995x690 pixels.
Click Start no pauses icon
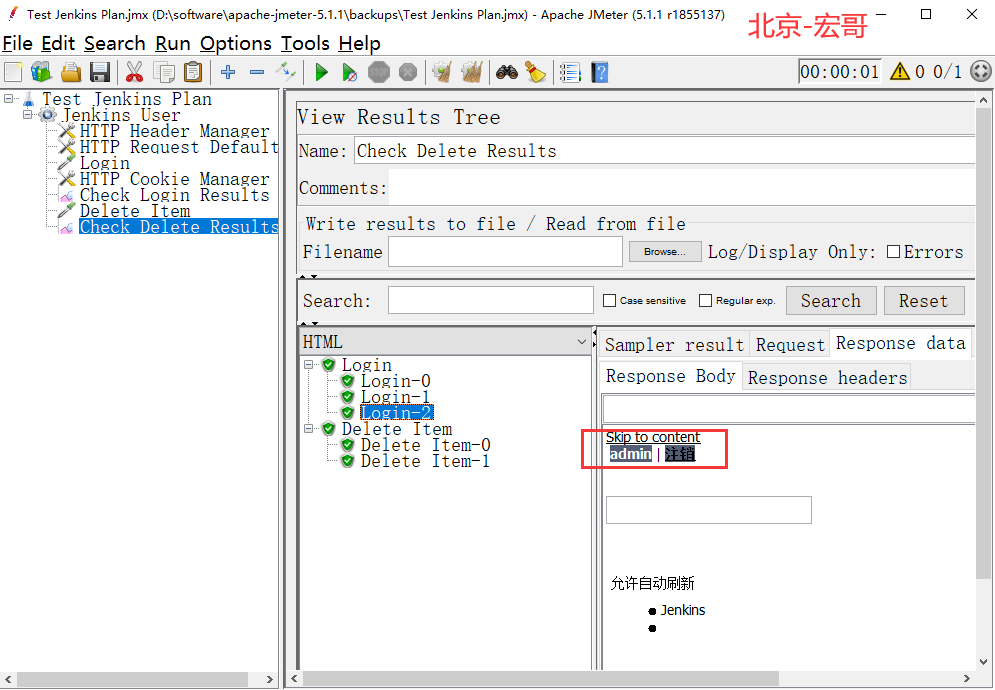(349, 72)
